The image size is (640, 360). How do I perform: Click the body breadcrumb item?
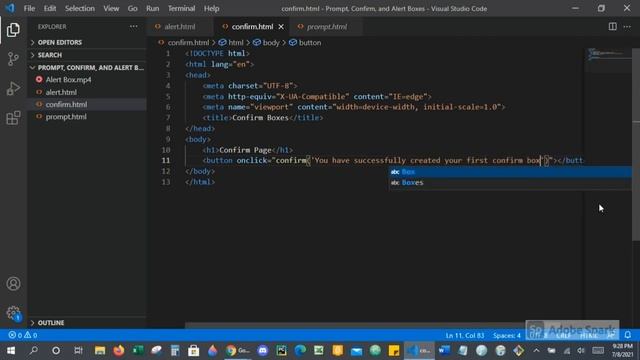pos(270,42)
